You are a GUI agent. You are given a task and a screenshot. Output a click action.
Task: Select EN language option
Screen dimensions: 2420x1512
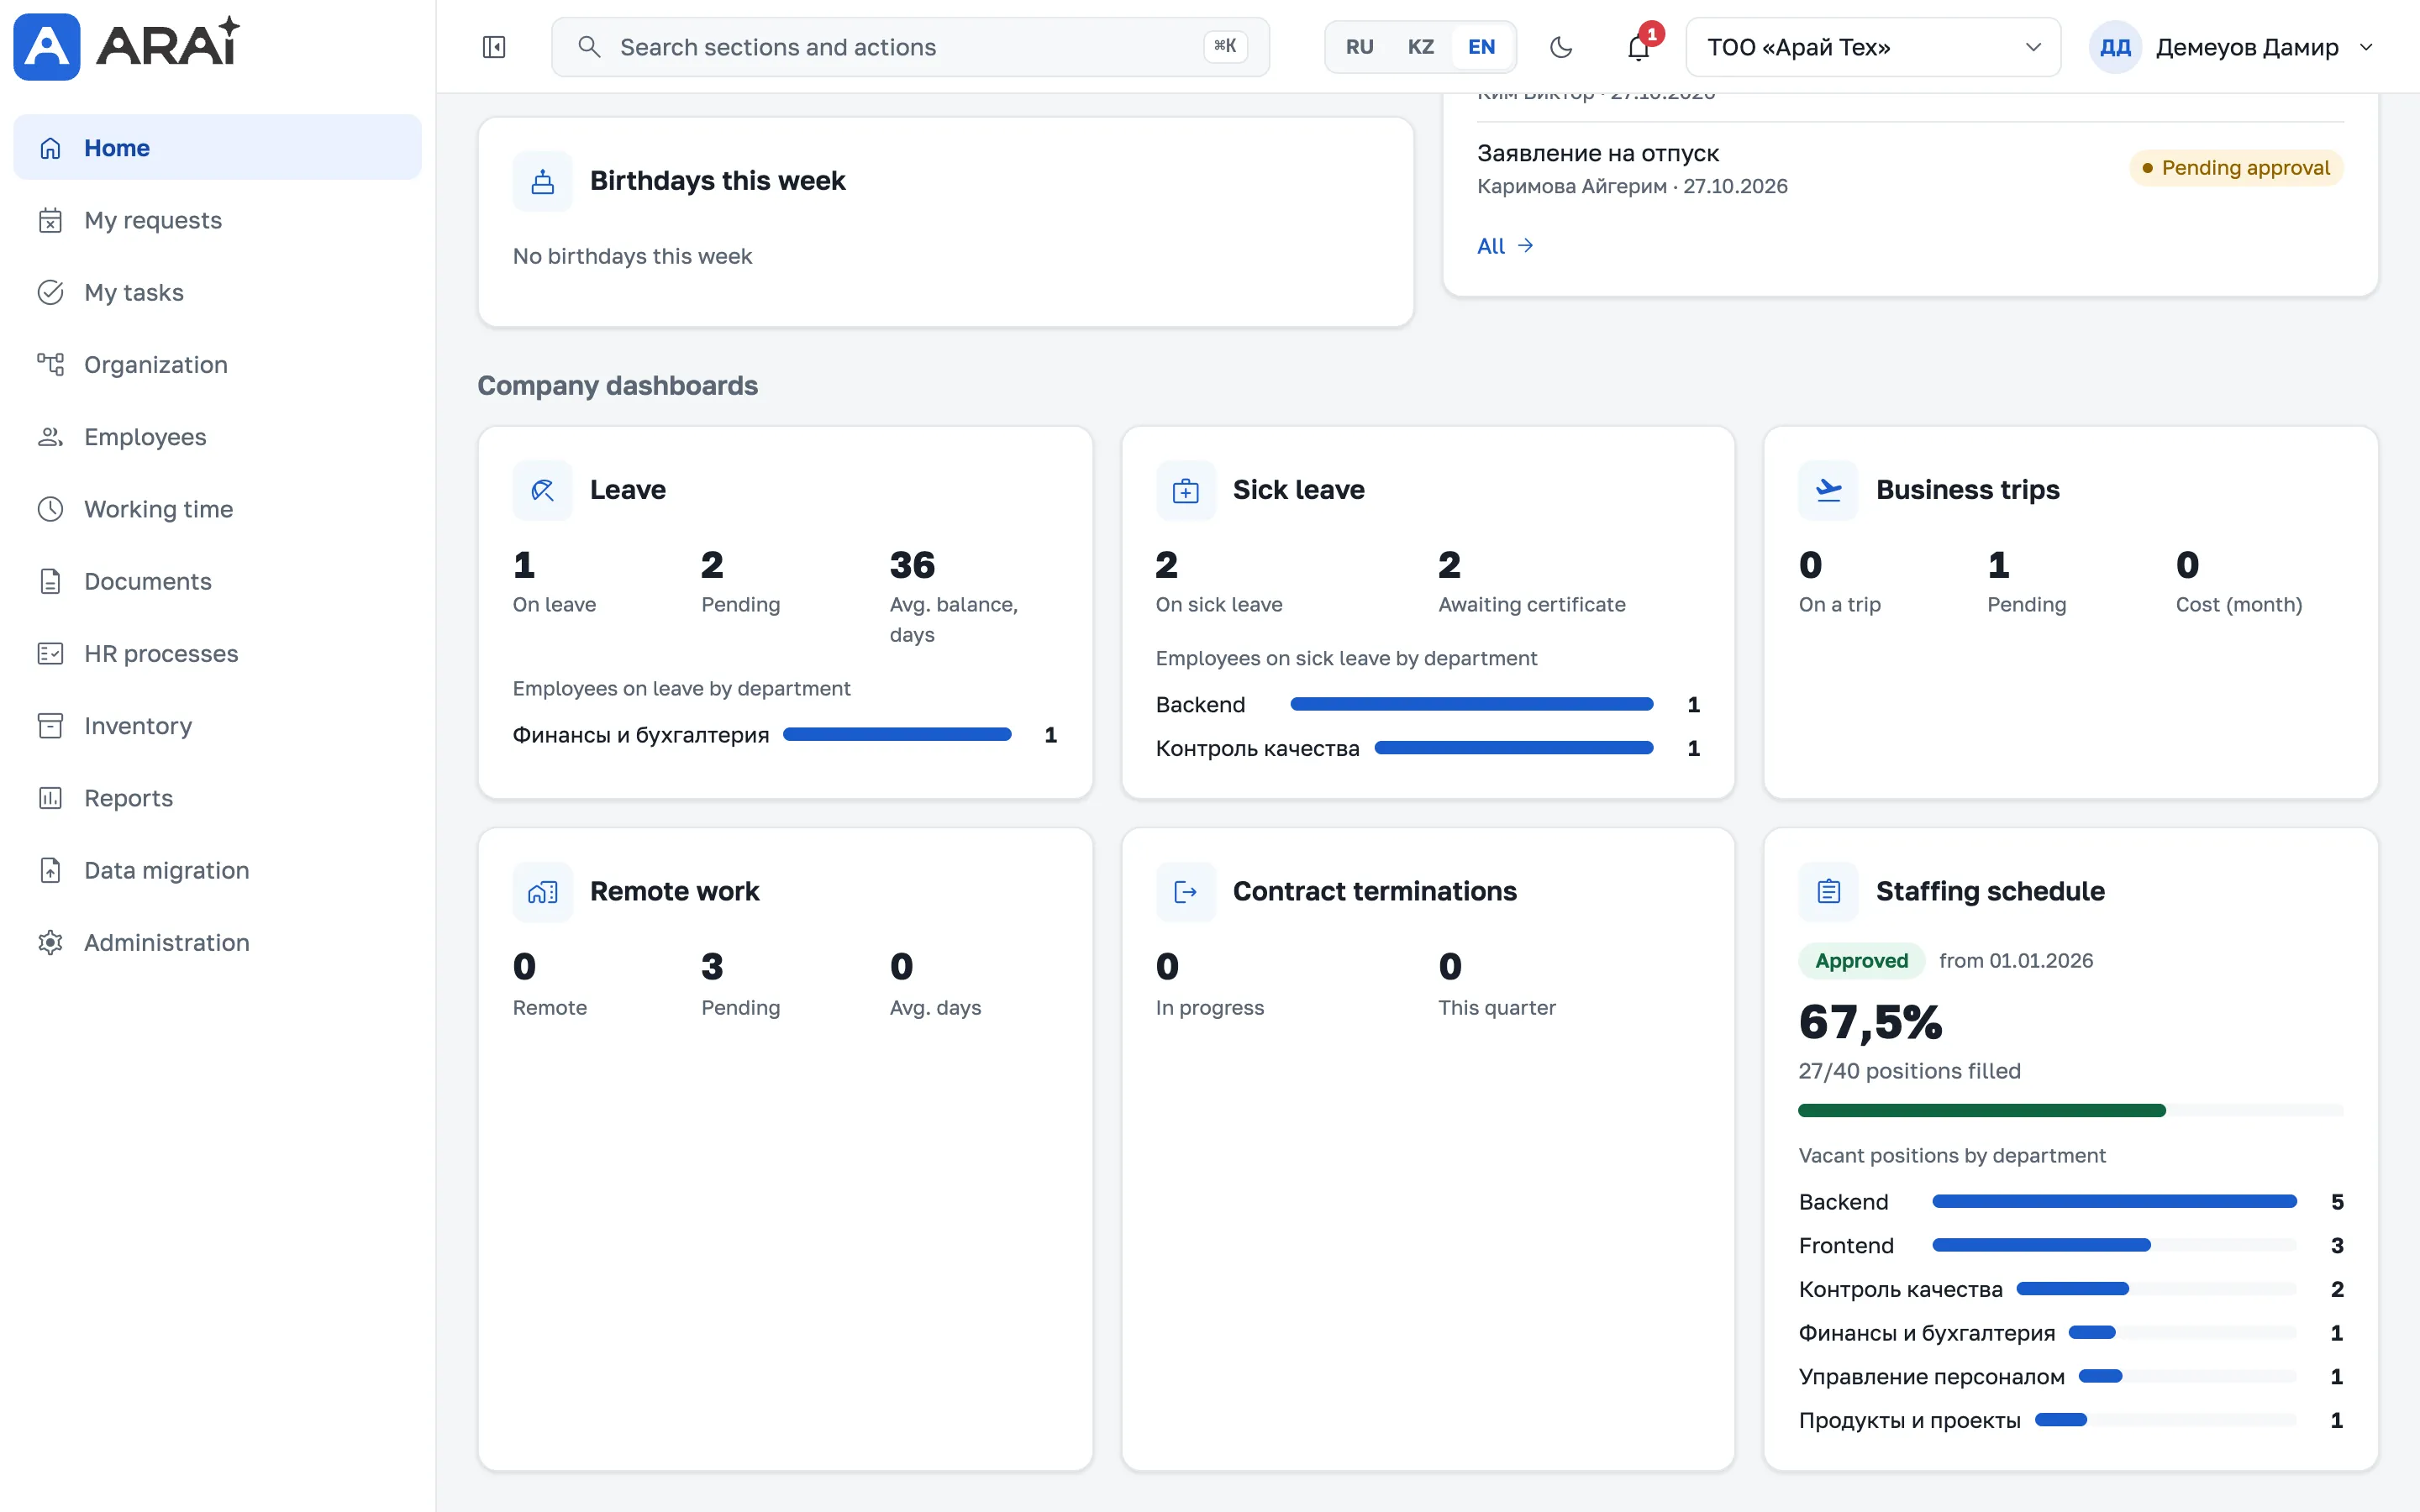coord(1481,47)
